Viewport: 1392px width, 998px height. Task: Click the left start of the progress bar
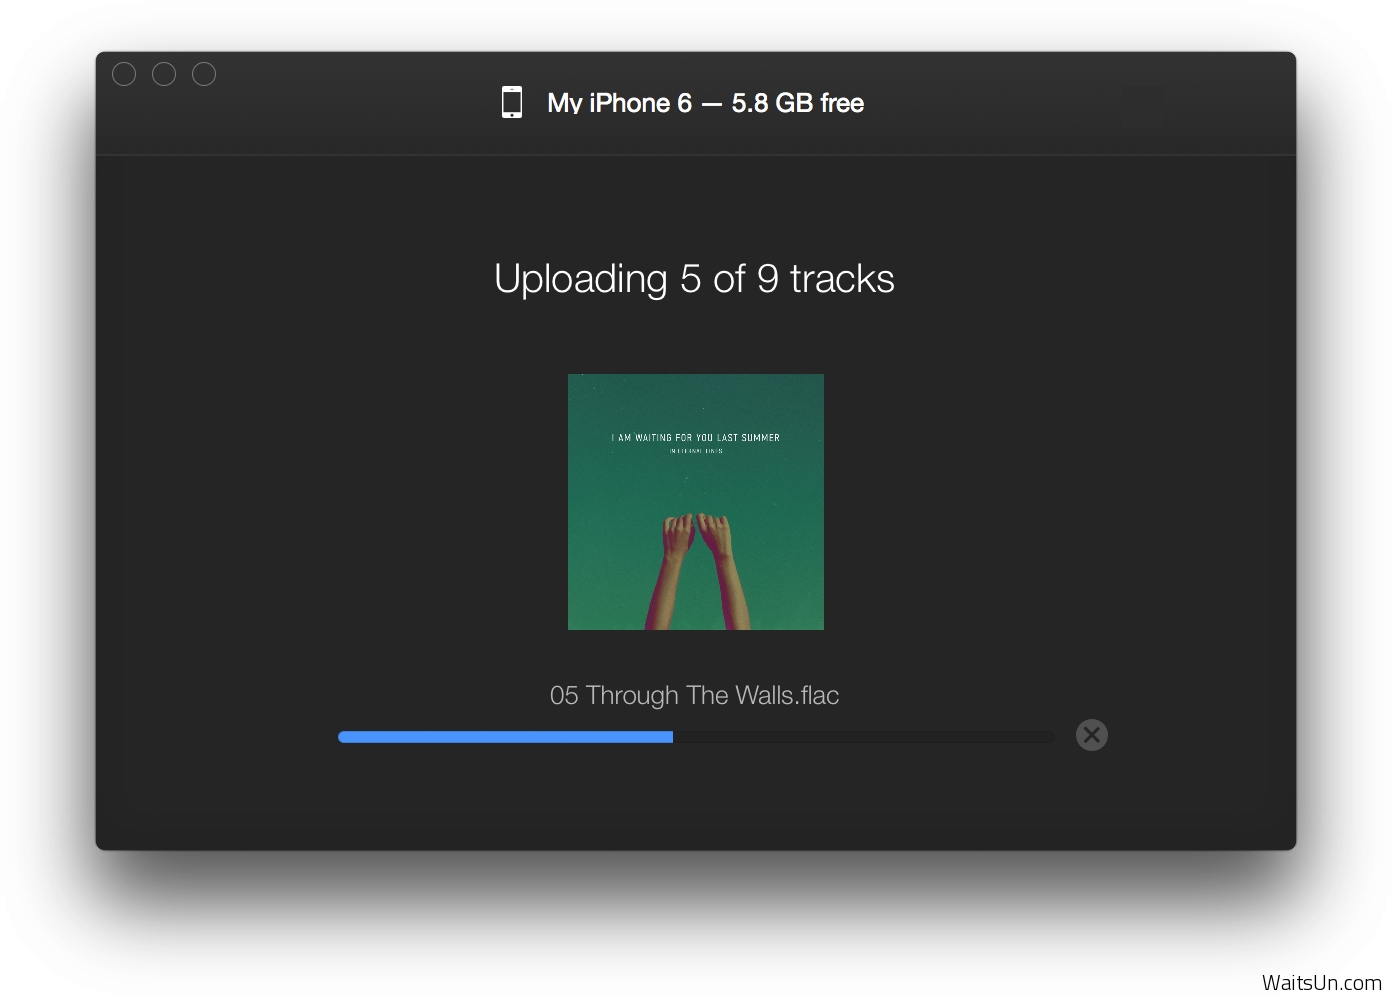pos(344,737)
